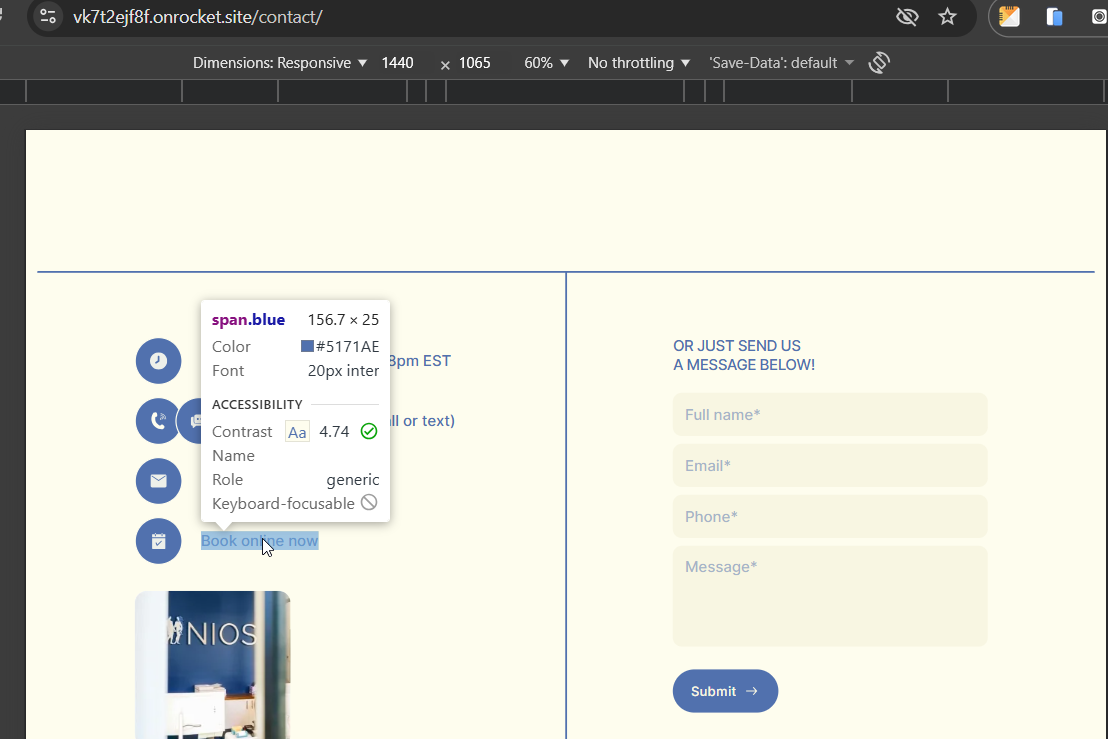Open the 60% zoom dropdown
Image resolution: width=1108 pixels, height=739 pixels.
(546, 63)
